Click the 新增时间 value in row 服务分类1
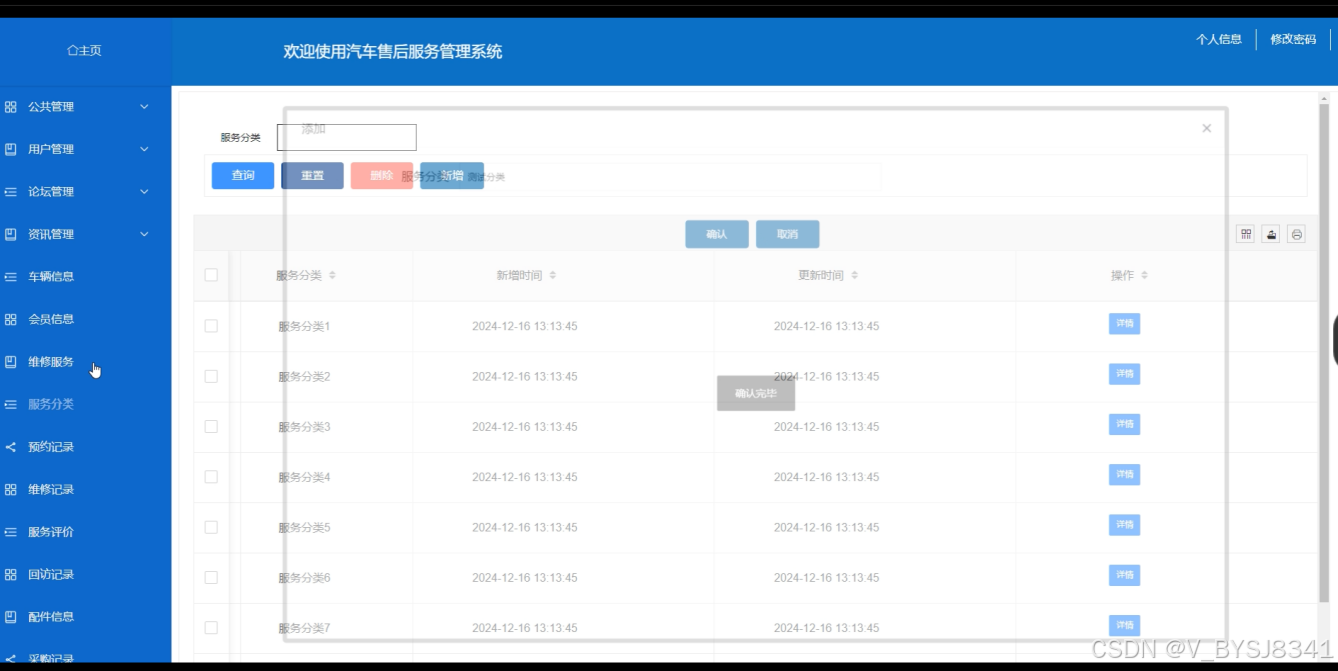 [525, 326]
